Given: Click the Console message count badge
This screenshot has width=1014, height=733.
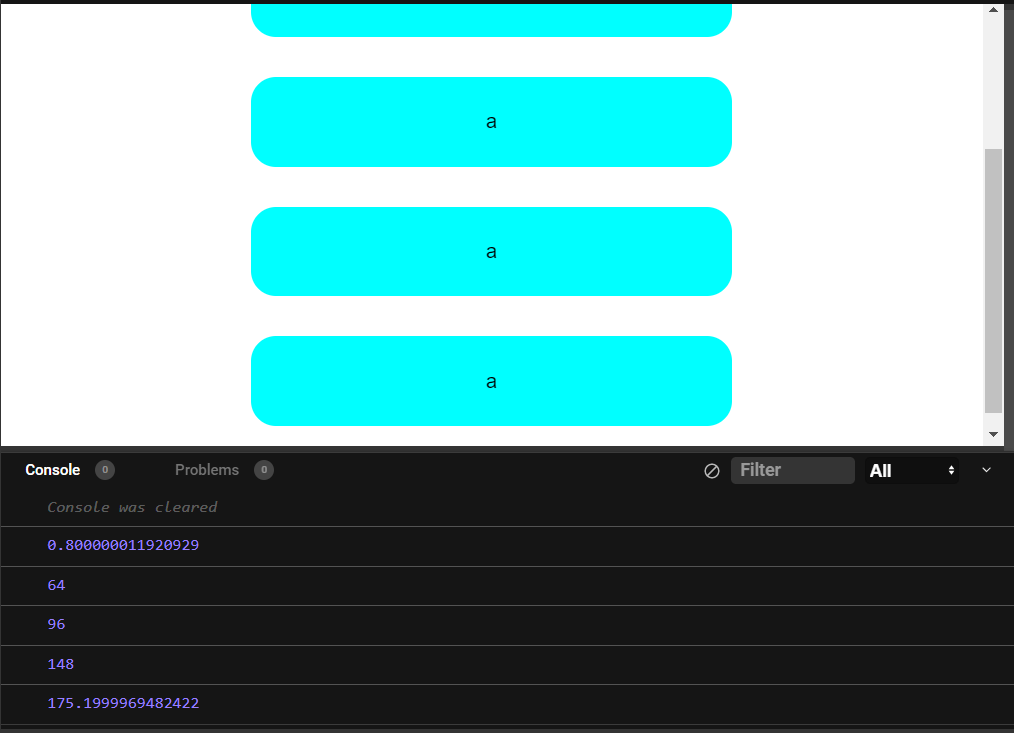Looking at the screenshot, I should (105, 470).
